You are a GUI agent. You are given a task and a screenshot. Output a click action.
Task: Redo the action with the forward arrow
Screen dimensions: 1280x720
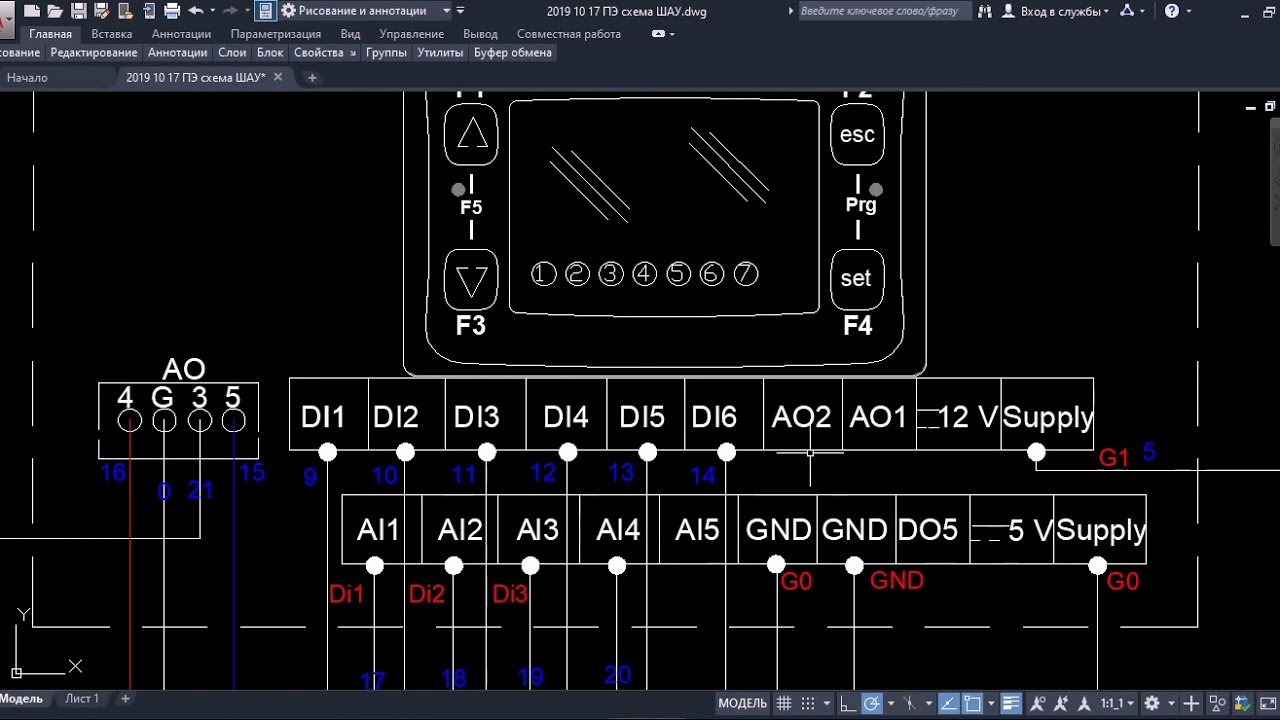click(x=230, y=11)
